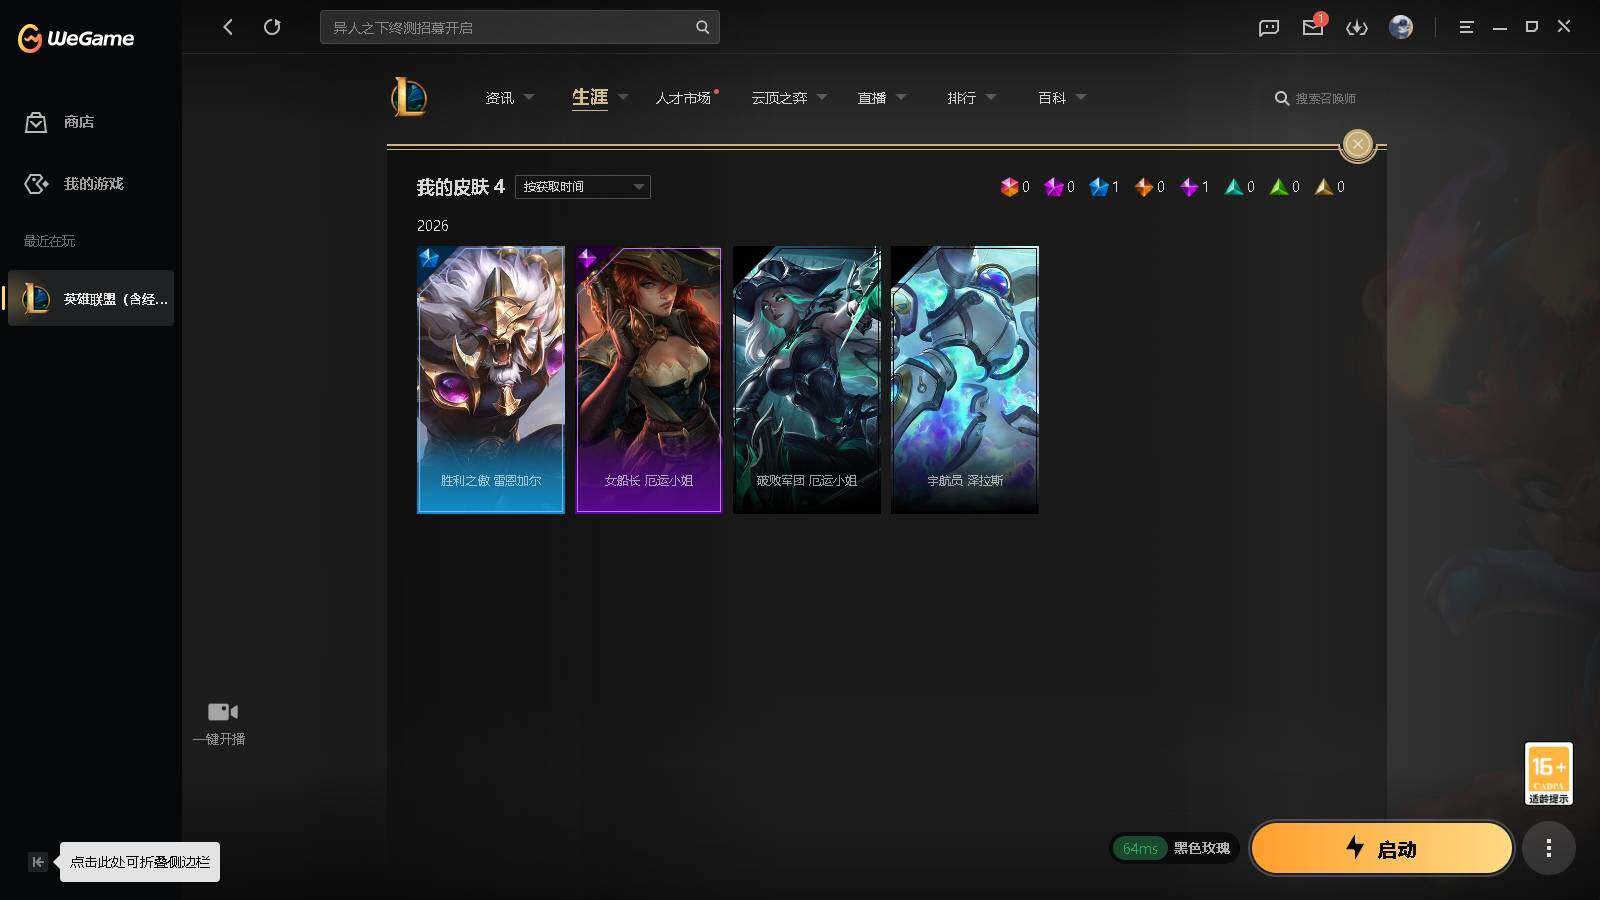The height and width of the screenshot is (900, 1600).
Task: Click the League of Legends logo icon
Action: 409,97
